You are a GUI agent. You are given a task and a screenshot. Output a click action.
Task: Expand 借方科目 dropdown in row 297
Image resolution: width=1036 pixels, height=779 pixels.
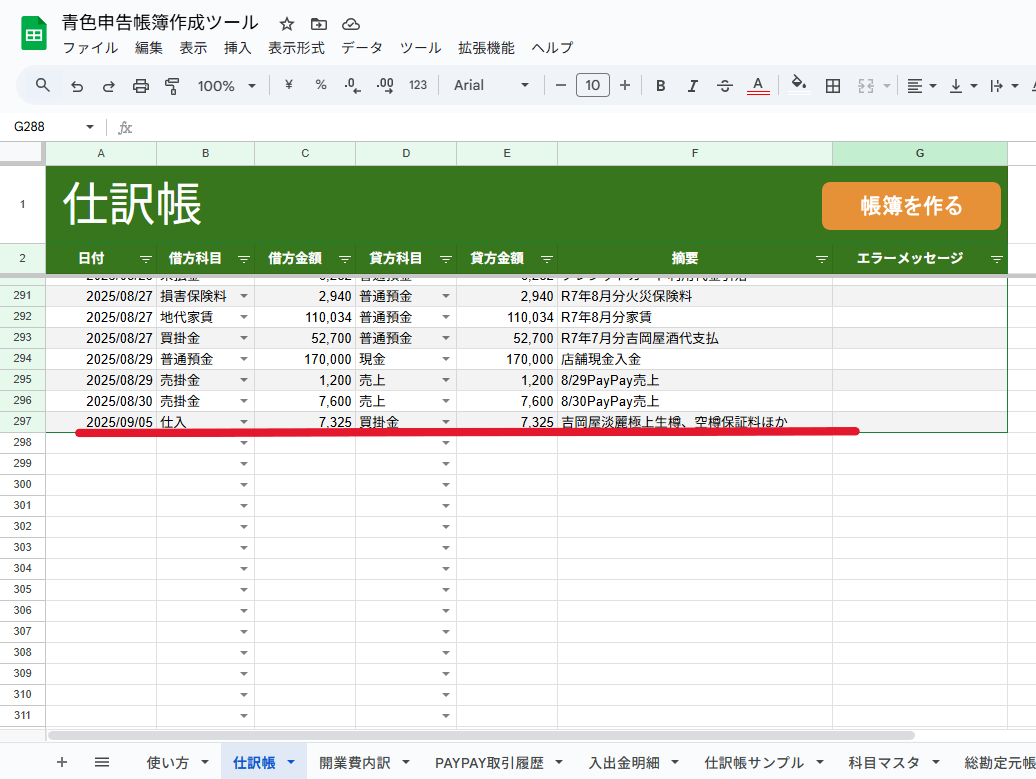(x=243, y=423)
